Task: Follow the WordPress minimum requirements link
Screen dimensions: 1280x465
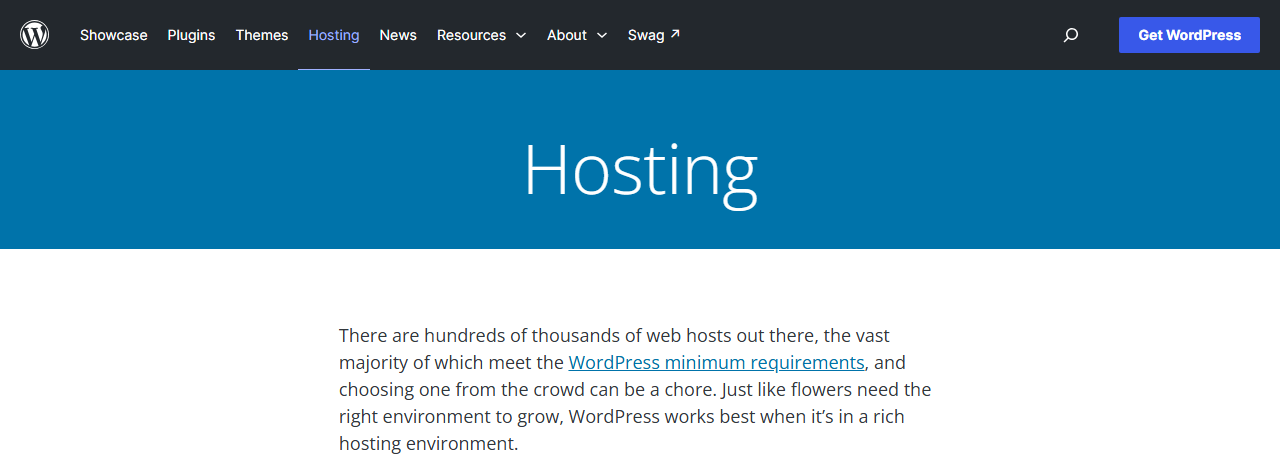Action: [x=716, y=362]
